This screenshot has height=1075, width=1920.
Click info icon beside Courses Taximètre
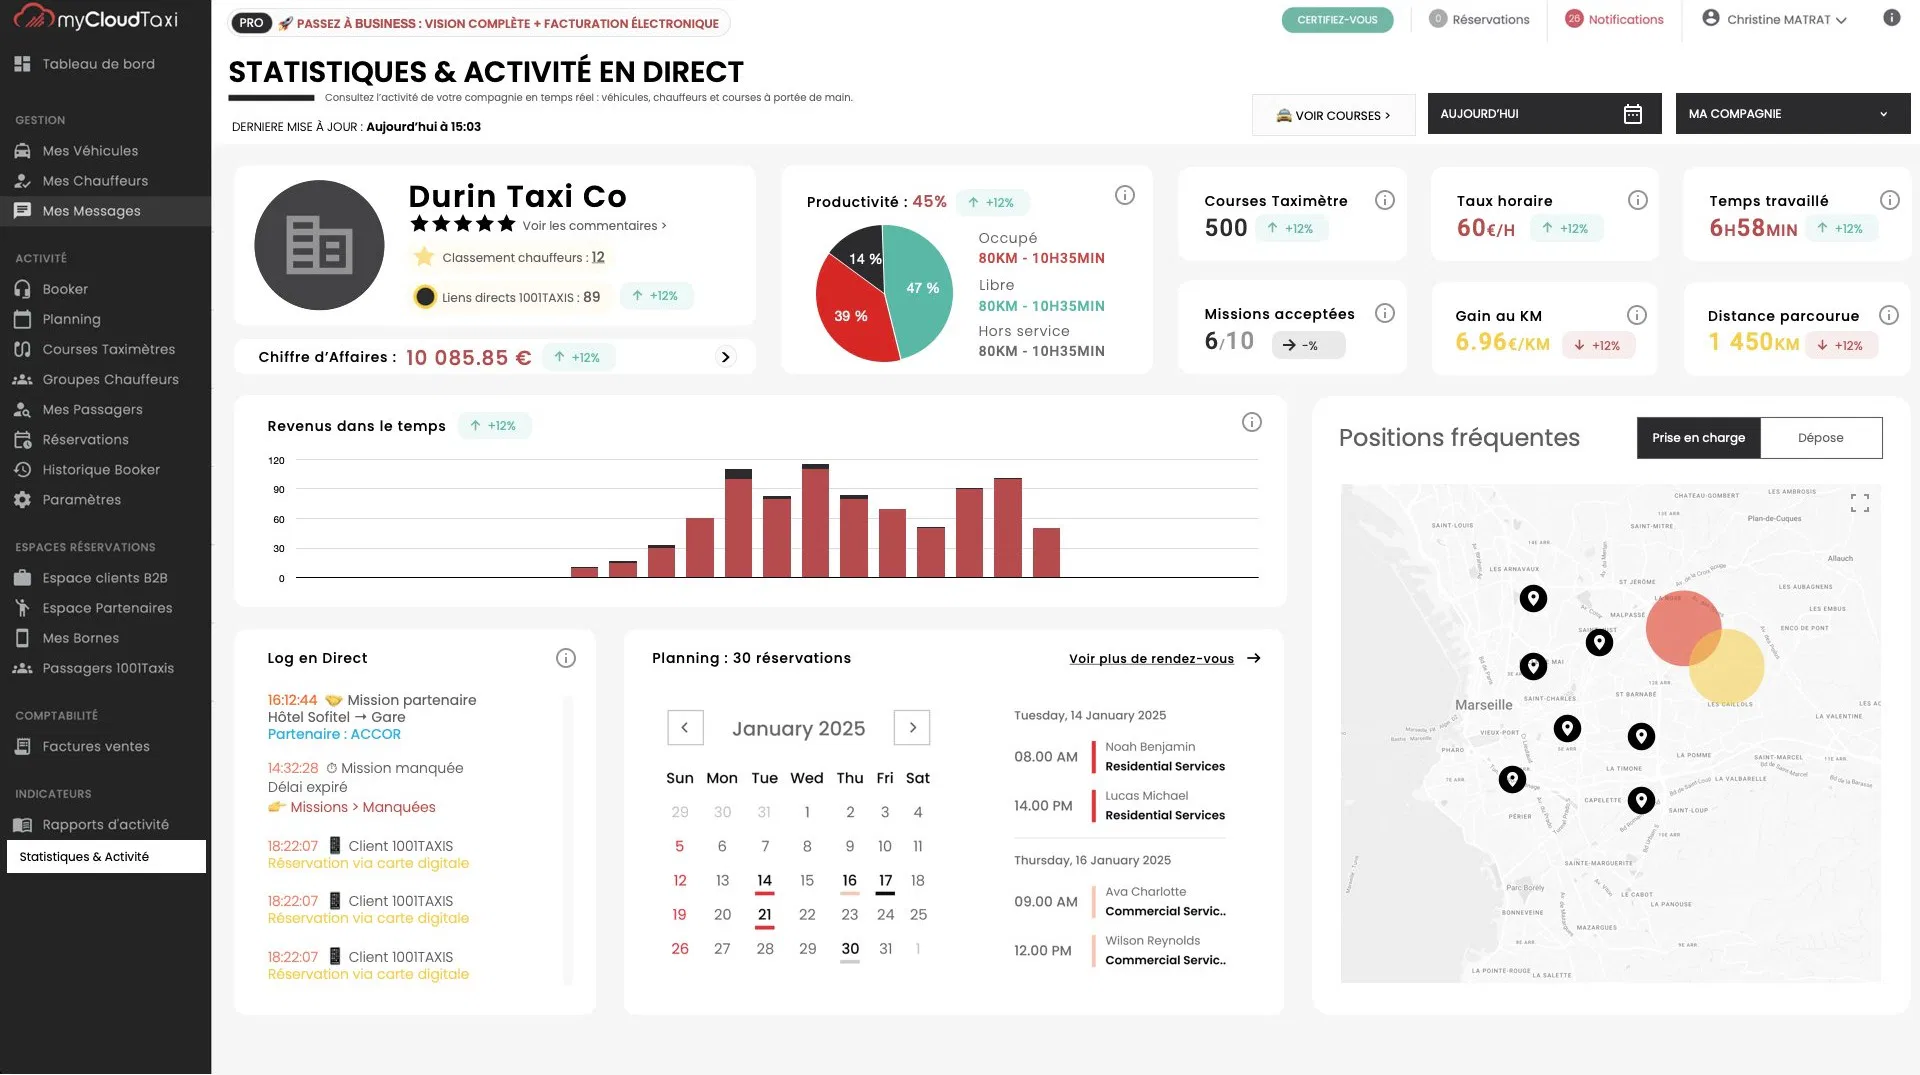click(1385, 200)
